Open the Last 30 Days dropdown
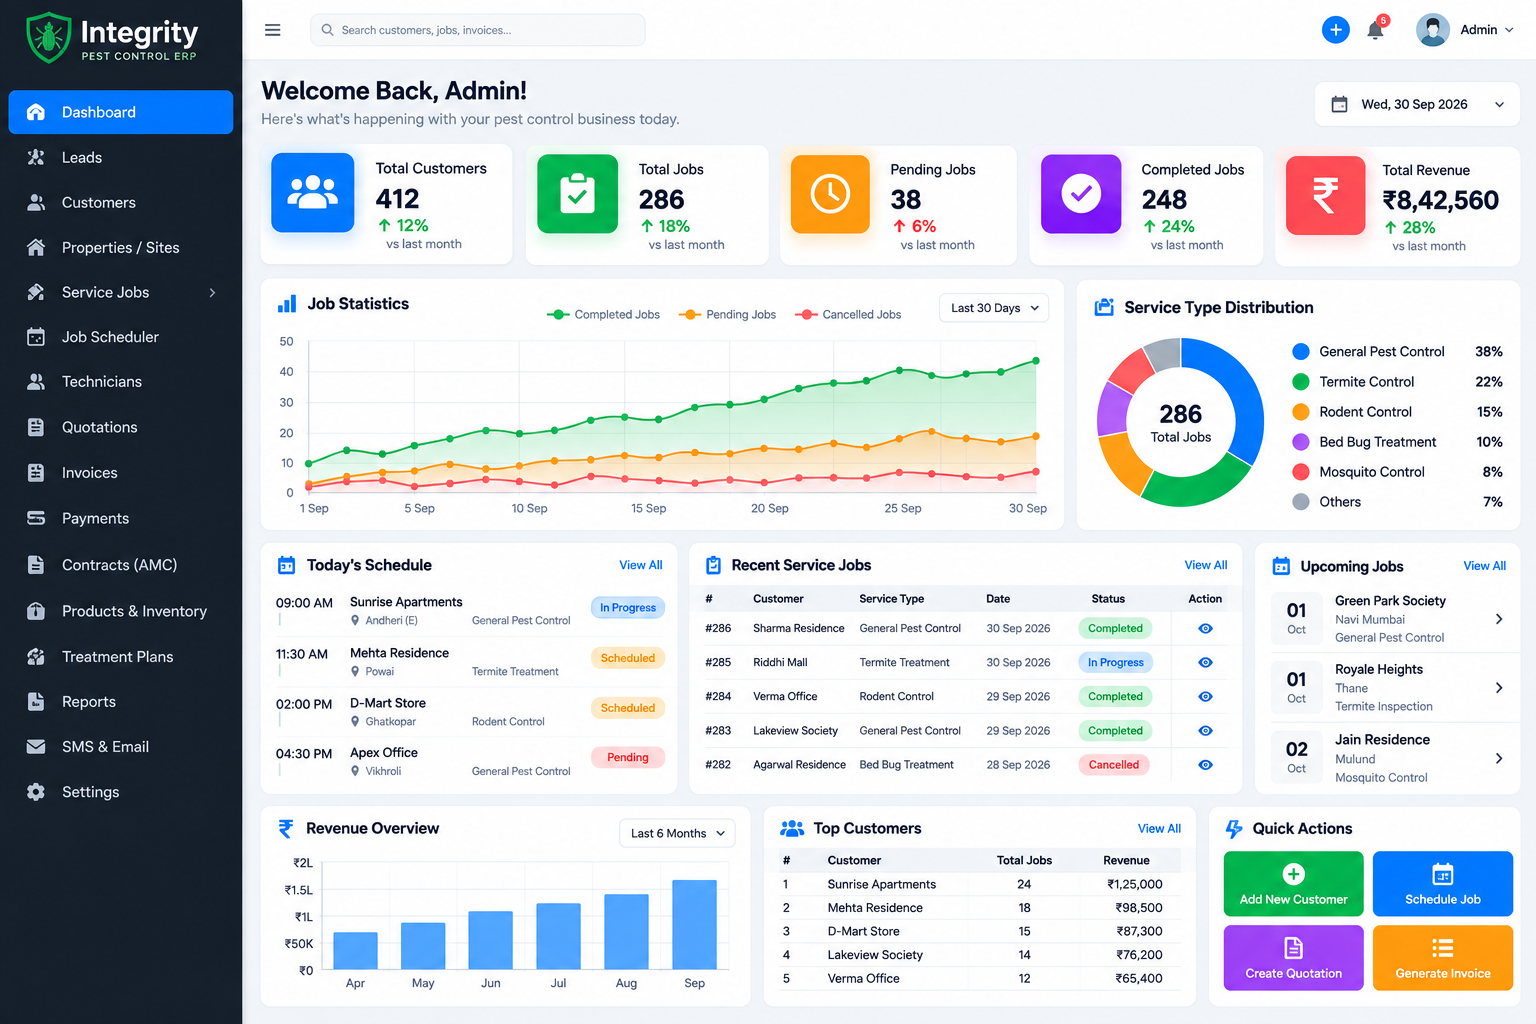The height and width of the screenshot is (1024, 1536). coord(994,308)
